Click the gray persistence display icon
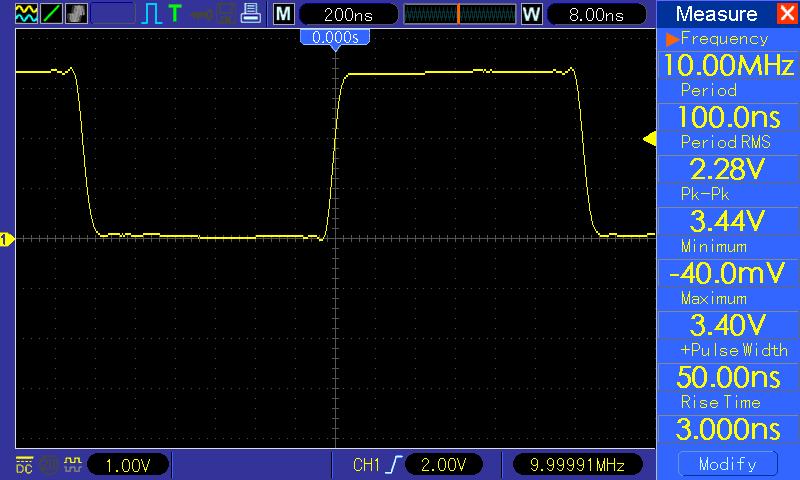This screenshot has height=480, width=800. click(x=76, y=13)
